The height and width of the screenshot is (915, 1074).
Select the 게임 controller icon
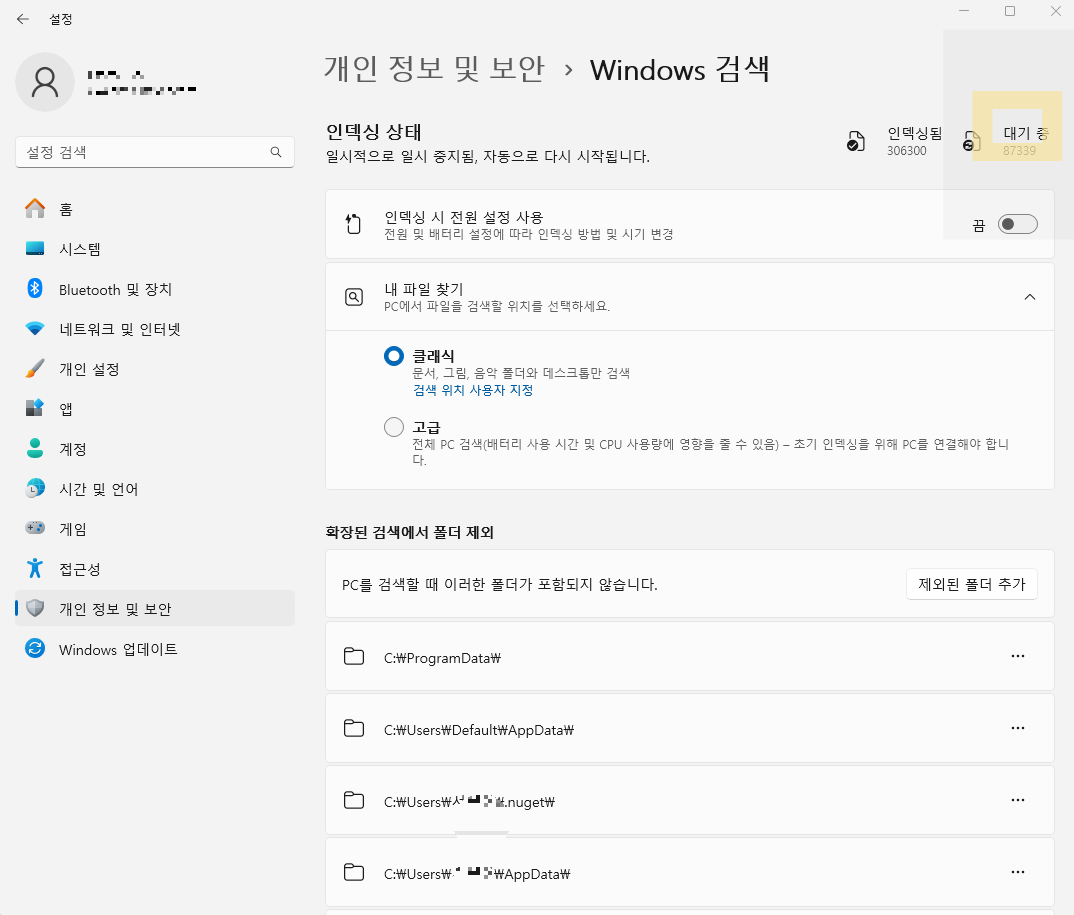pyautogui.click(x=35, y=528)
